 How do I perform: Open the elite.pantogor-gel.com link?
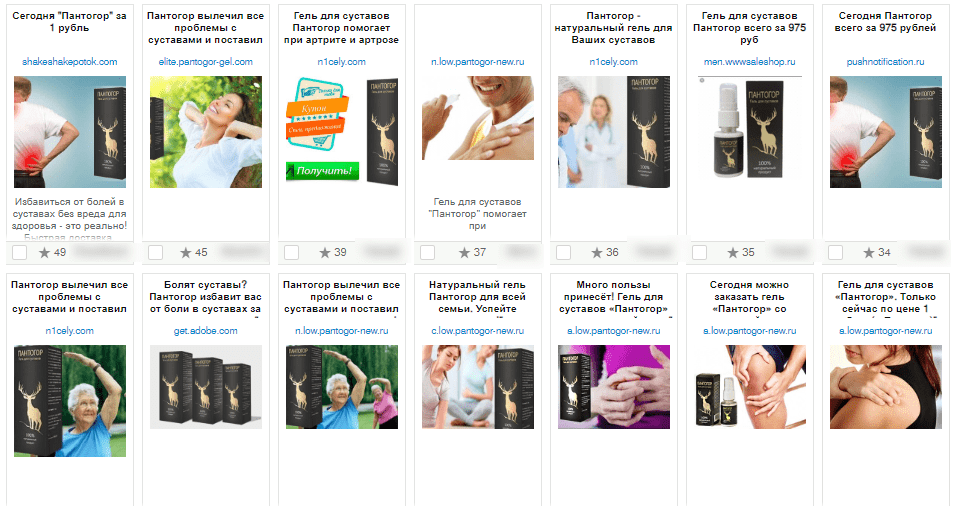coord(205,62)
